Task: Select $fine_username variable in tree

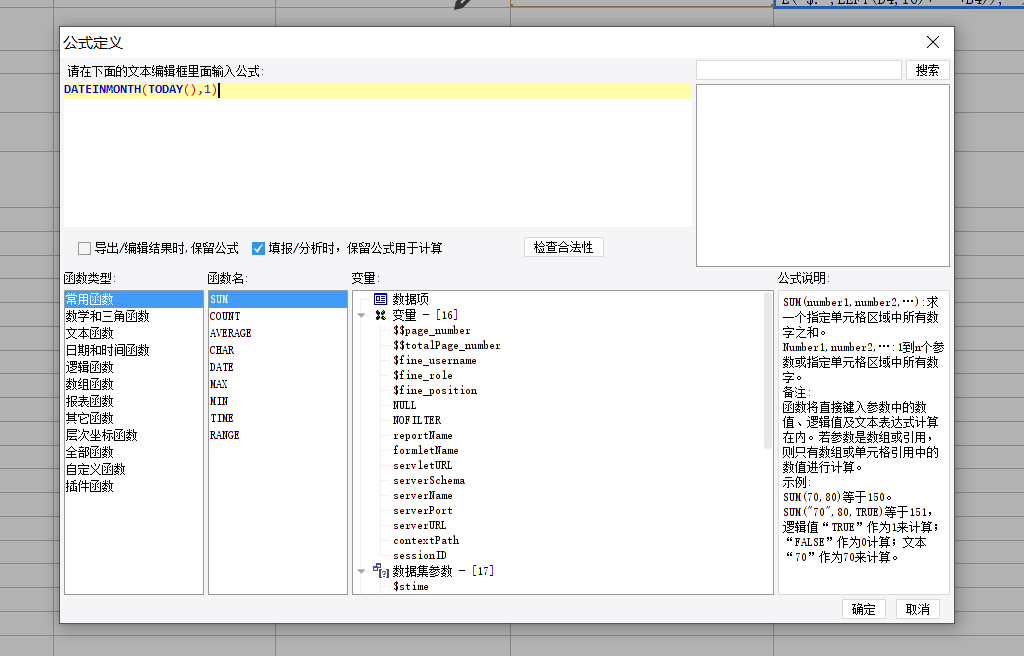Action: [434, 360]
